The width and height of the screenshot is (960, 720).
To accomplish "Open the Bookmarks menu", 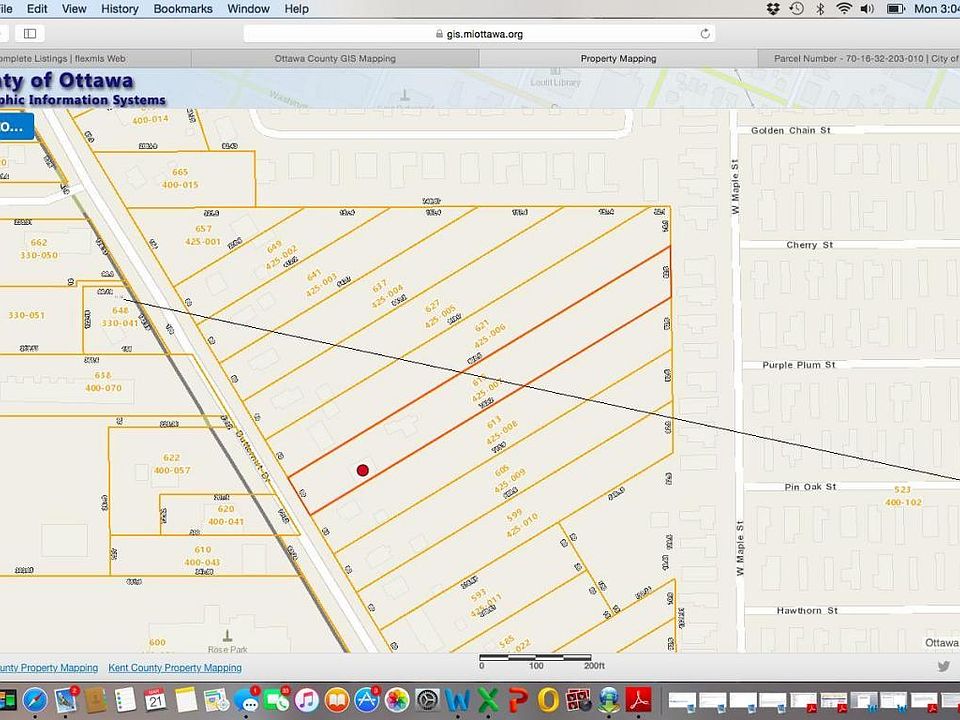I will (183, 9).
